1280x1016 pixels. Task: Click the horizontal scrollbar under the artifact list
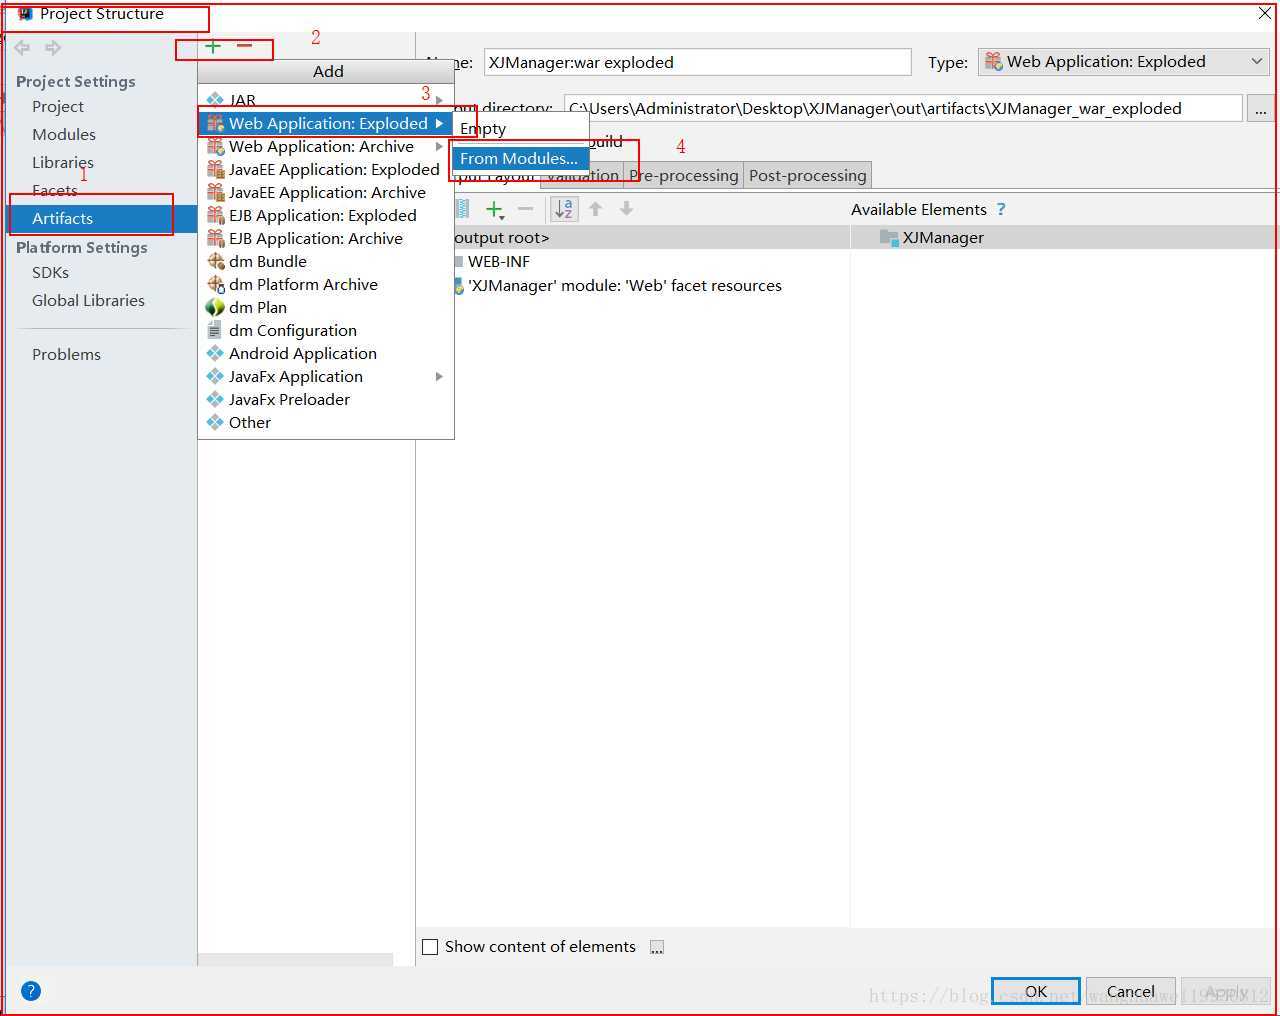(x=295, y=959)
